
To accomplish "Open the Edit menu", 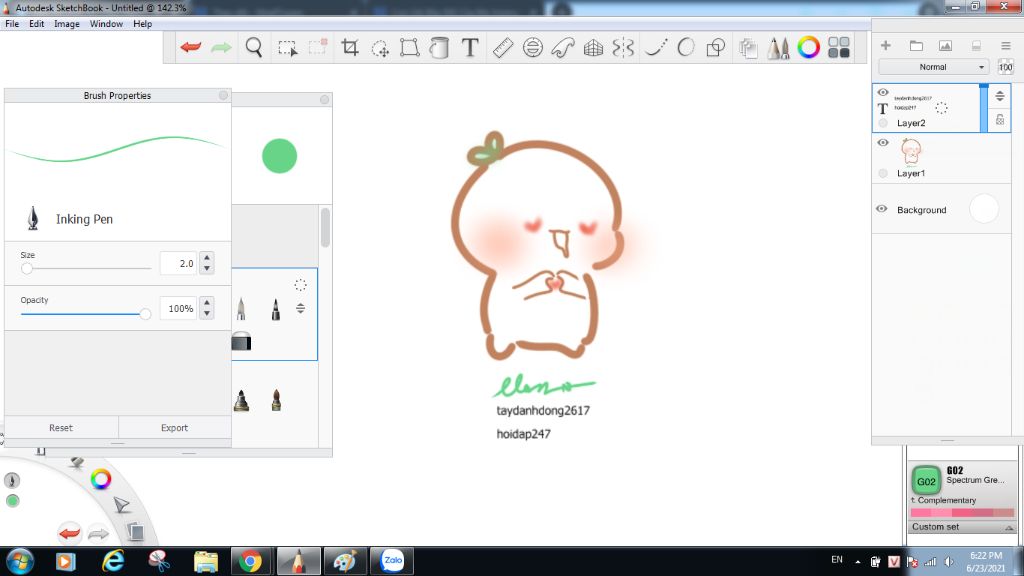I will click(37, 24).
